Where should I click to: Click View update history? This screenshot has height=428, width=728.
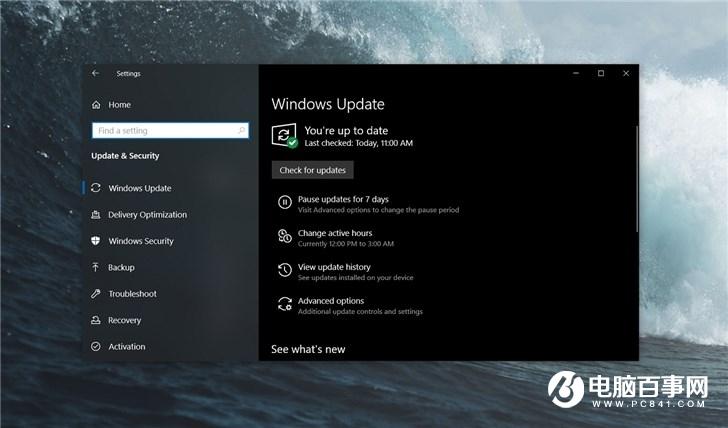(x=334, y=267)
